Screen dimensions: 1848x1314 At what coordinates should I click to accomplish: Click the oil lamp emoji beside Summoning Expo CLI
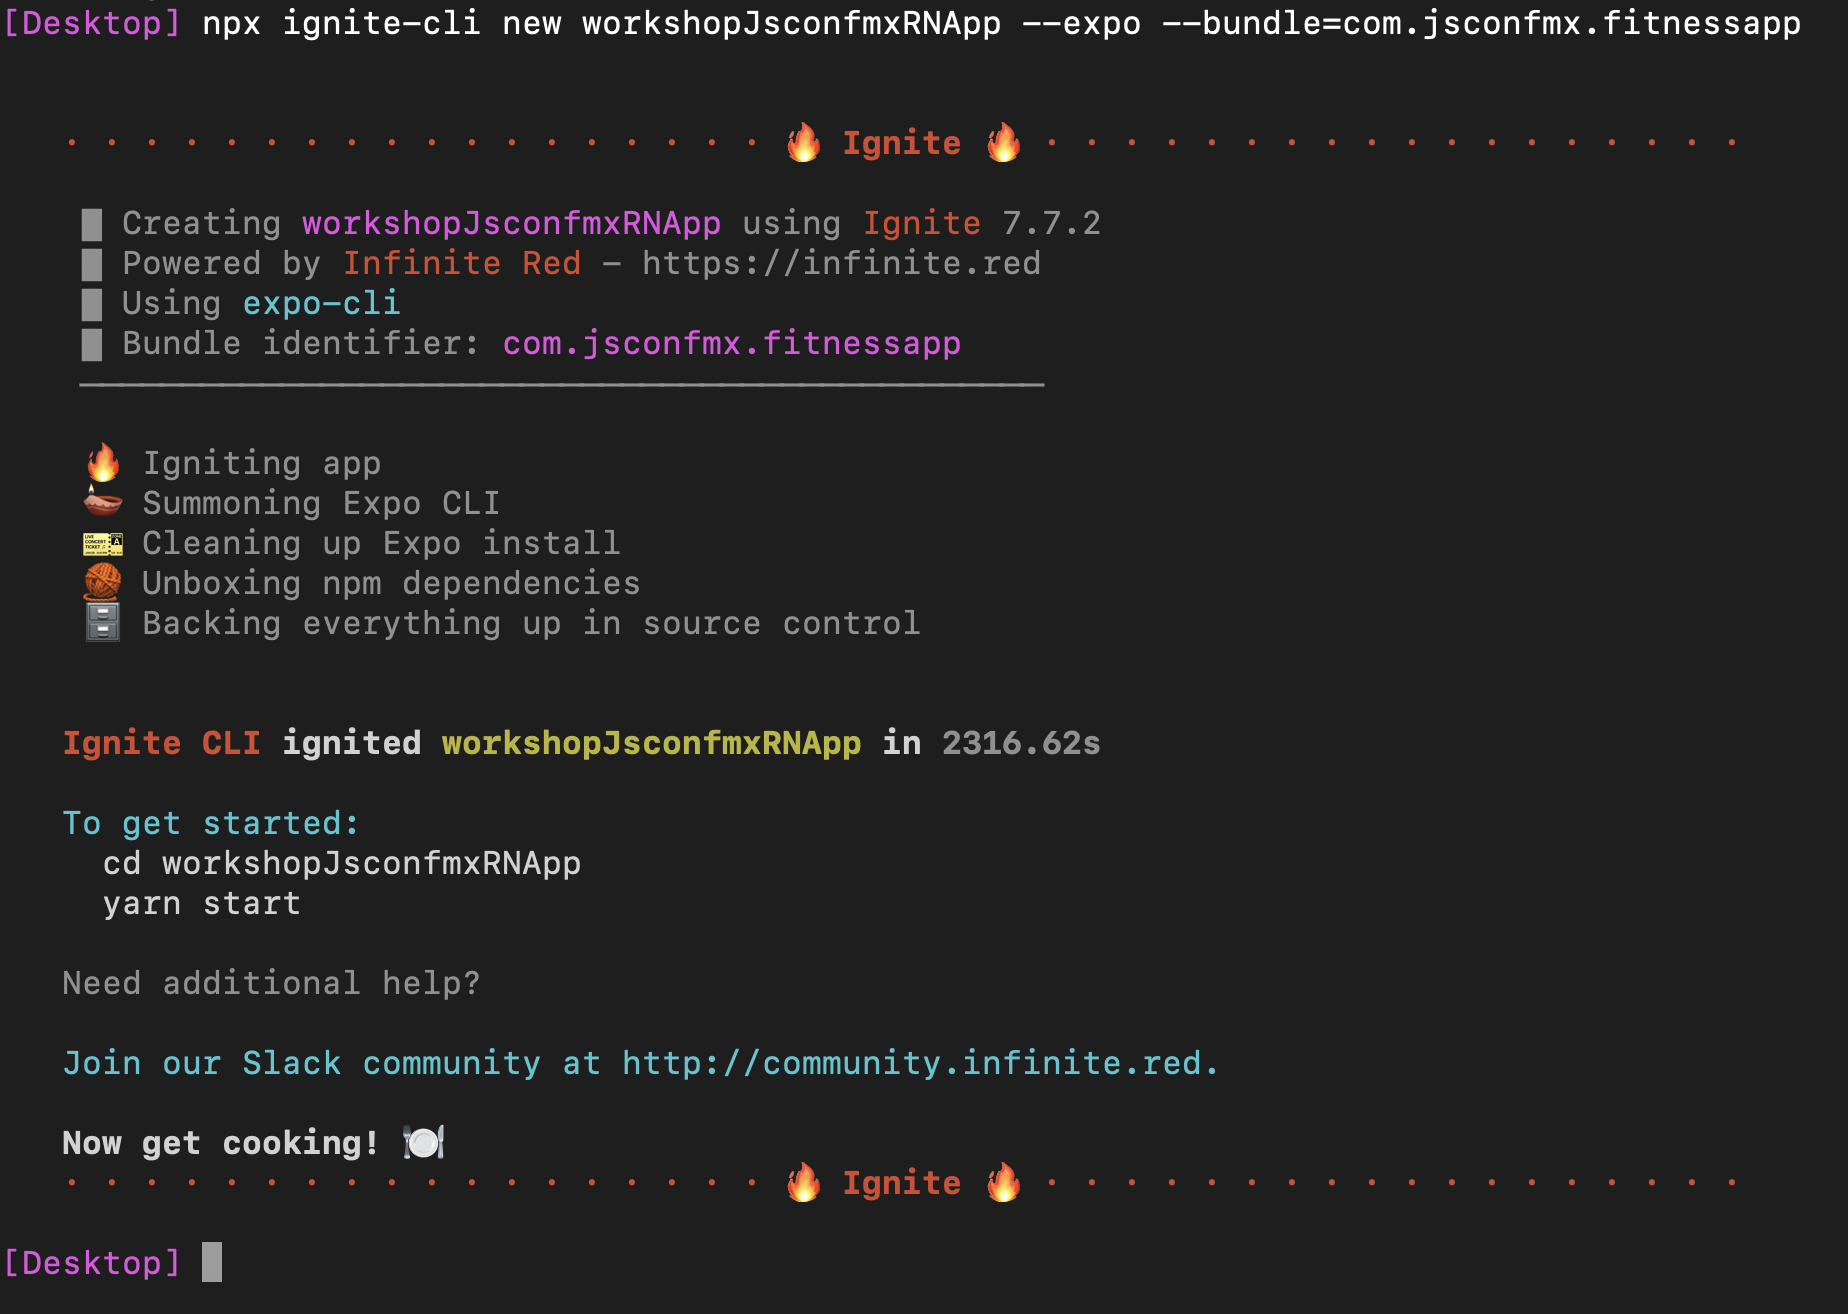pyautogui.click(x=103, y=502)
